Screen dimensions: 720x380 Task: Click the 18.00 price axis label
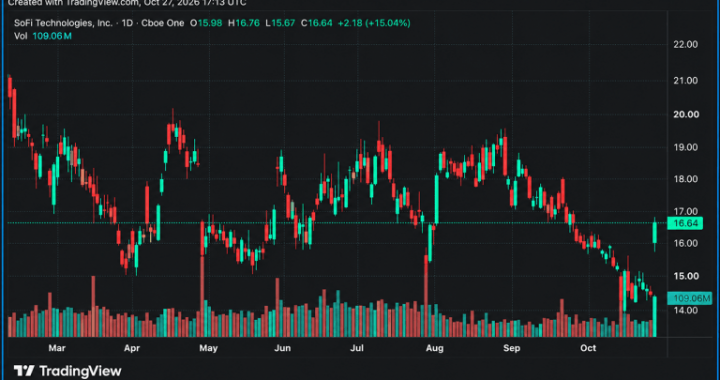coord(685,179)
